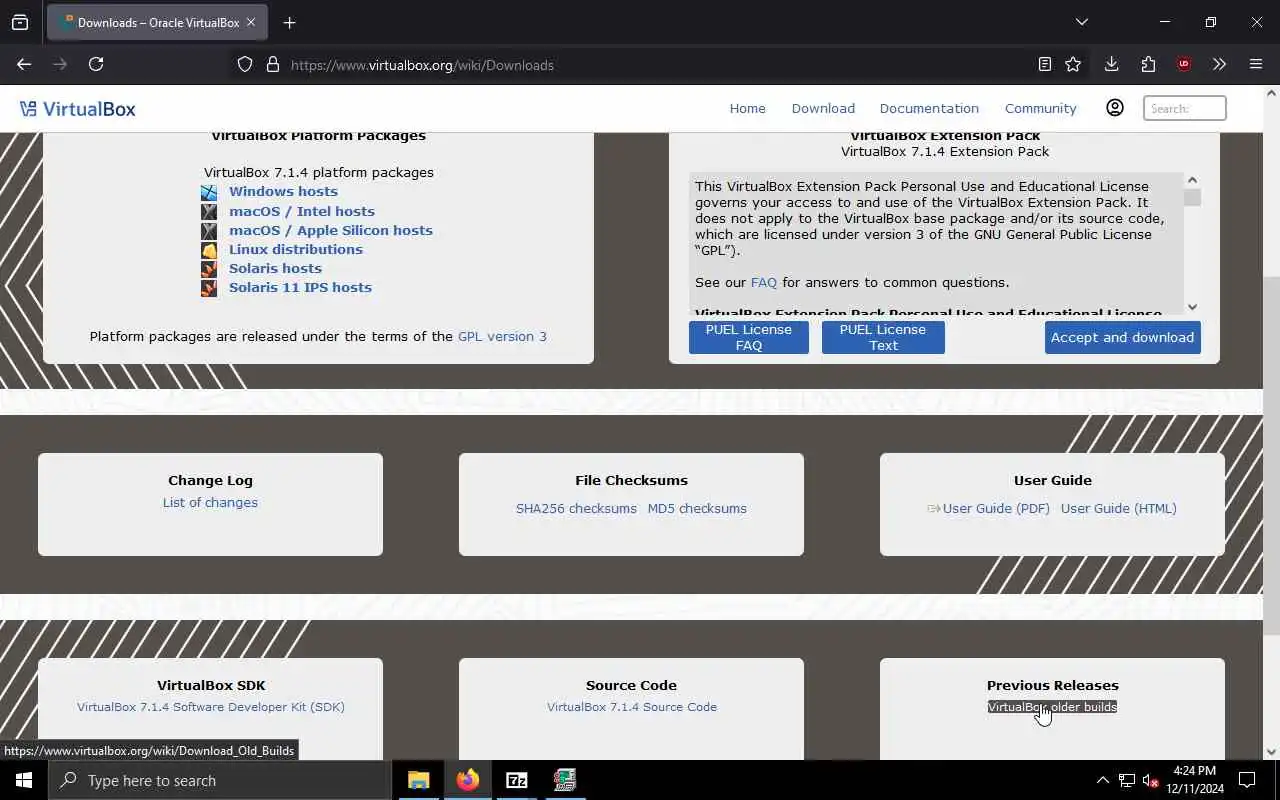The height and width of the screenshot is (800, 1280).
Task: Toggle reader view icon in address bar
Action: pyautogui.click(x=1044, y=64)
